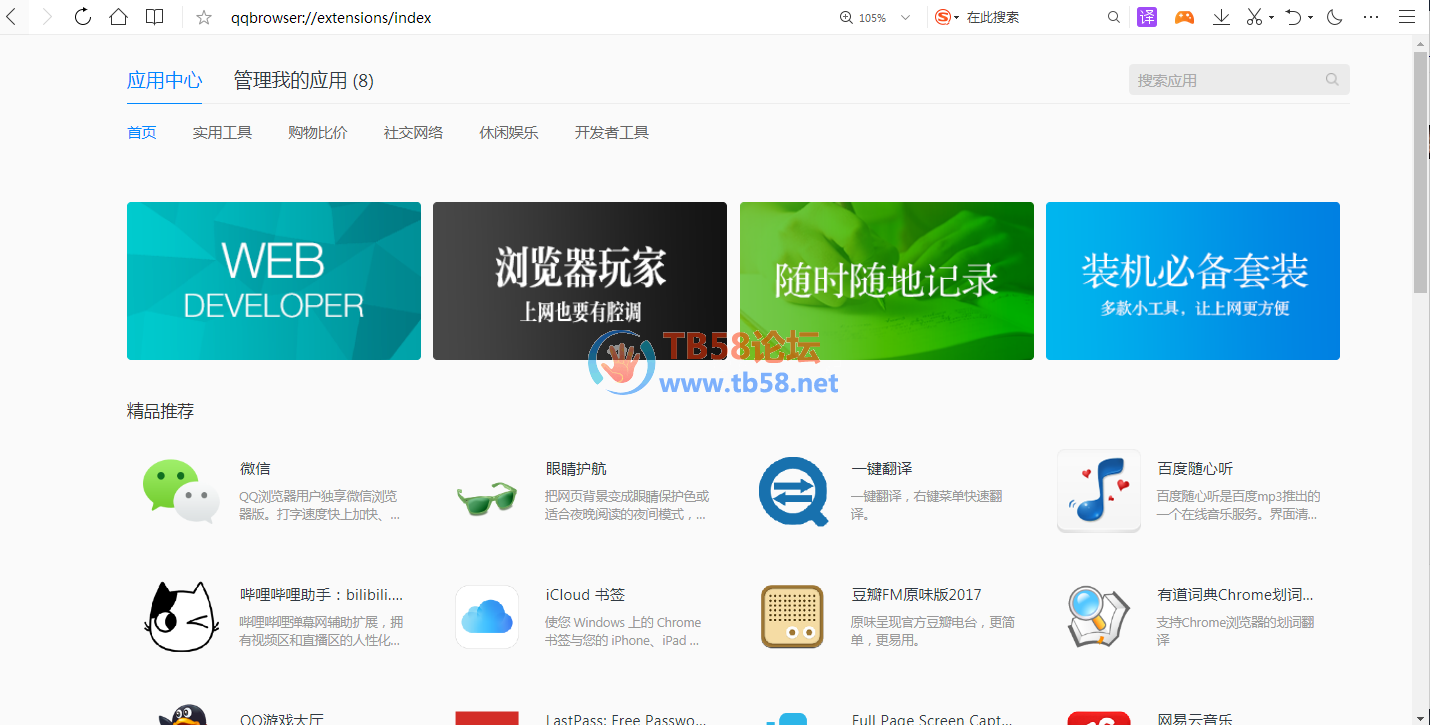1430x725 pixels.
Task: Select the 开发者工具 category
Action: pos(612,132)
